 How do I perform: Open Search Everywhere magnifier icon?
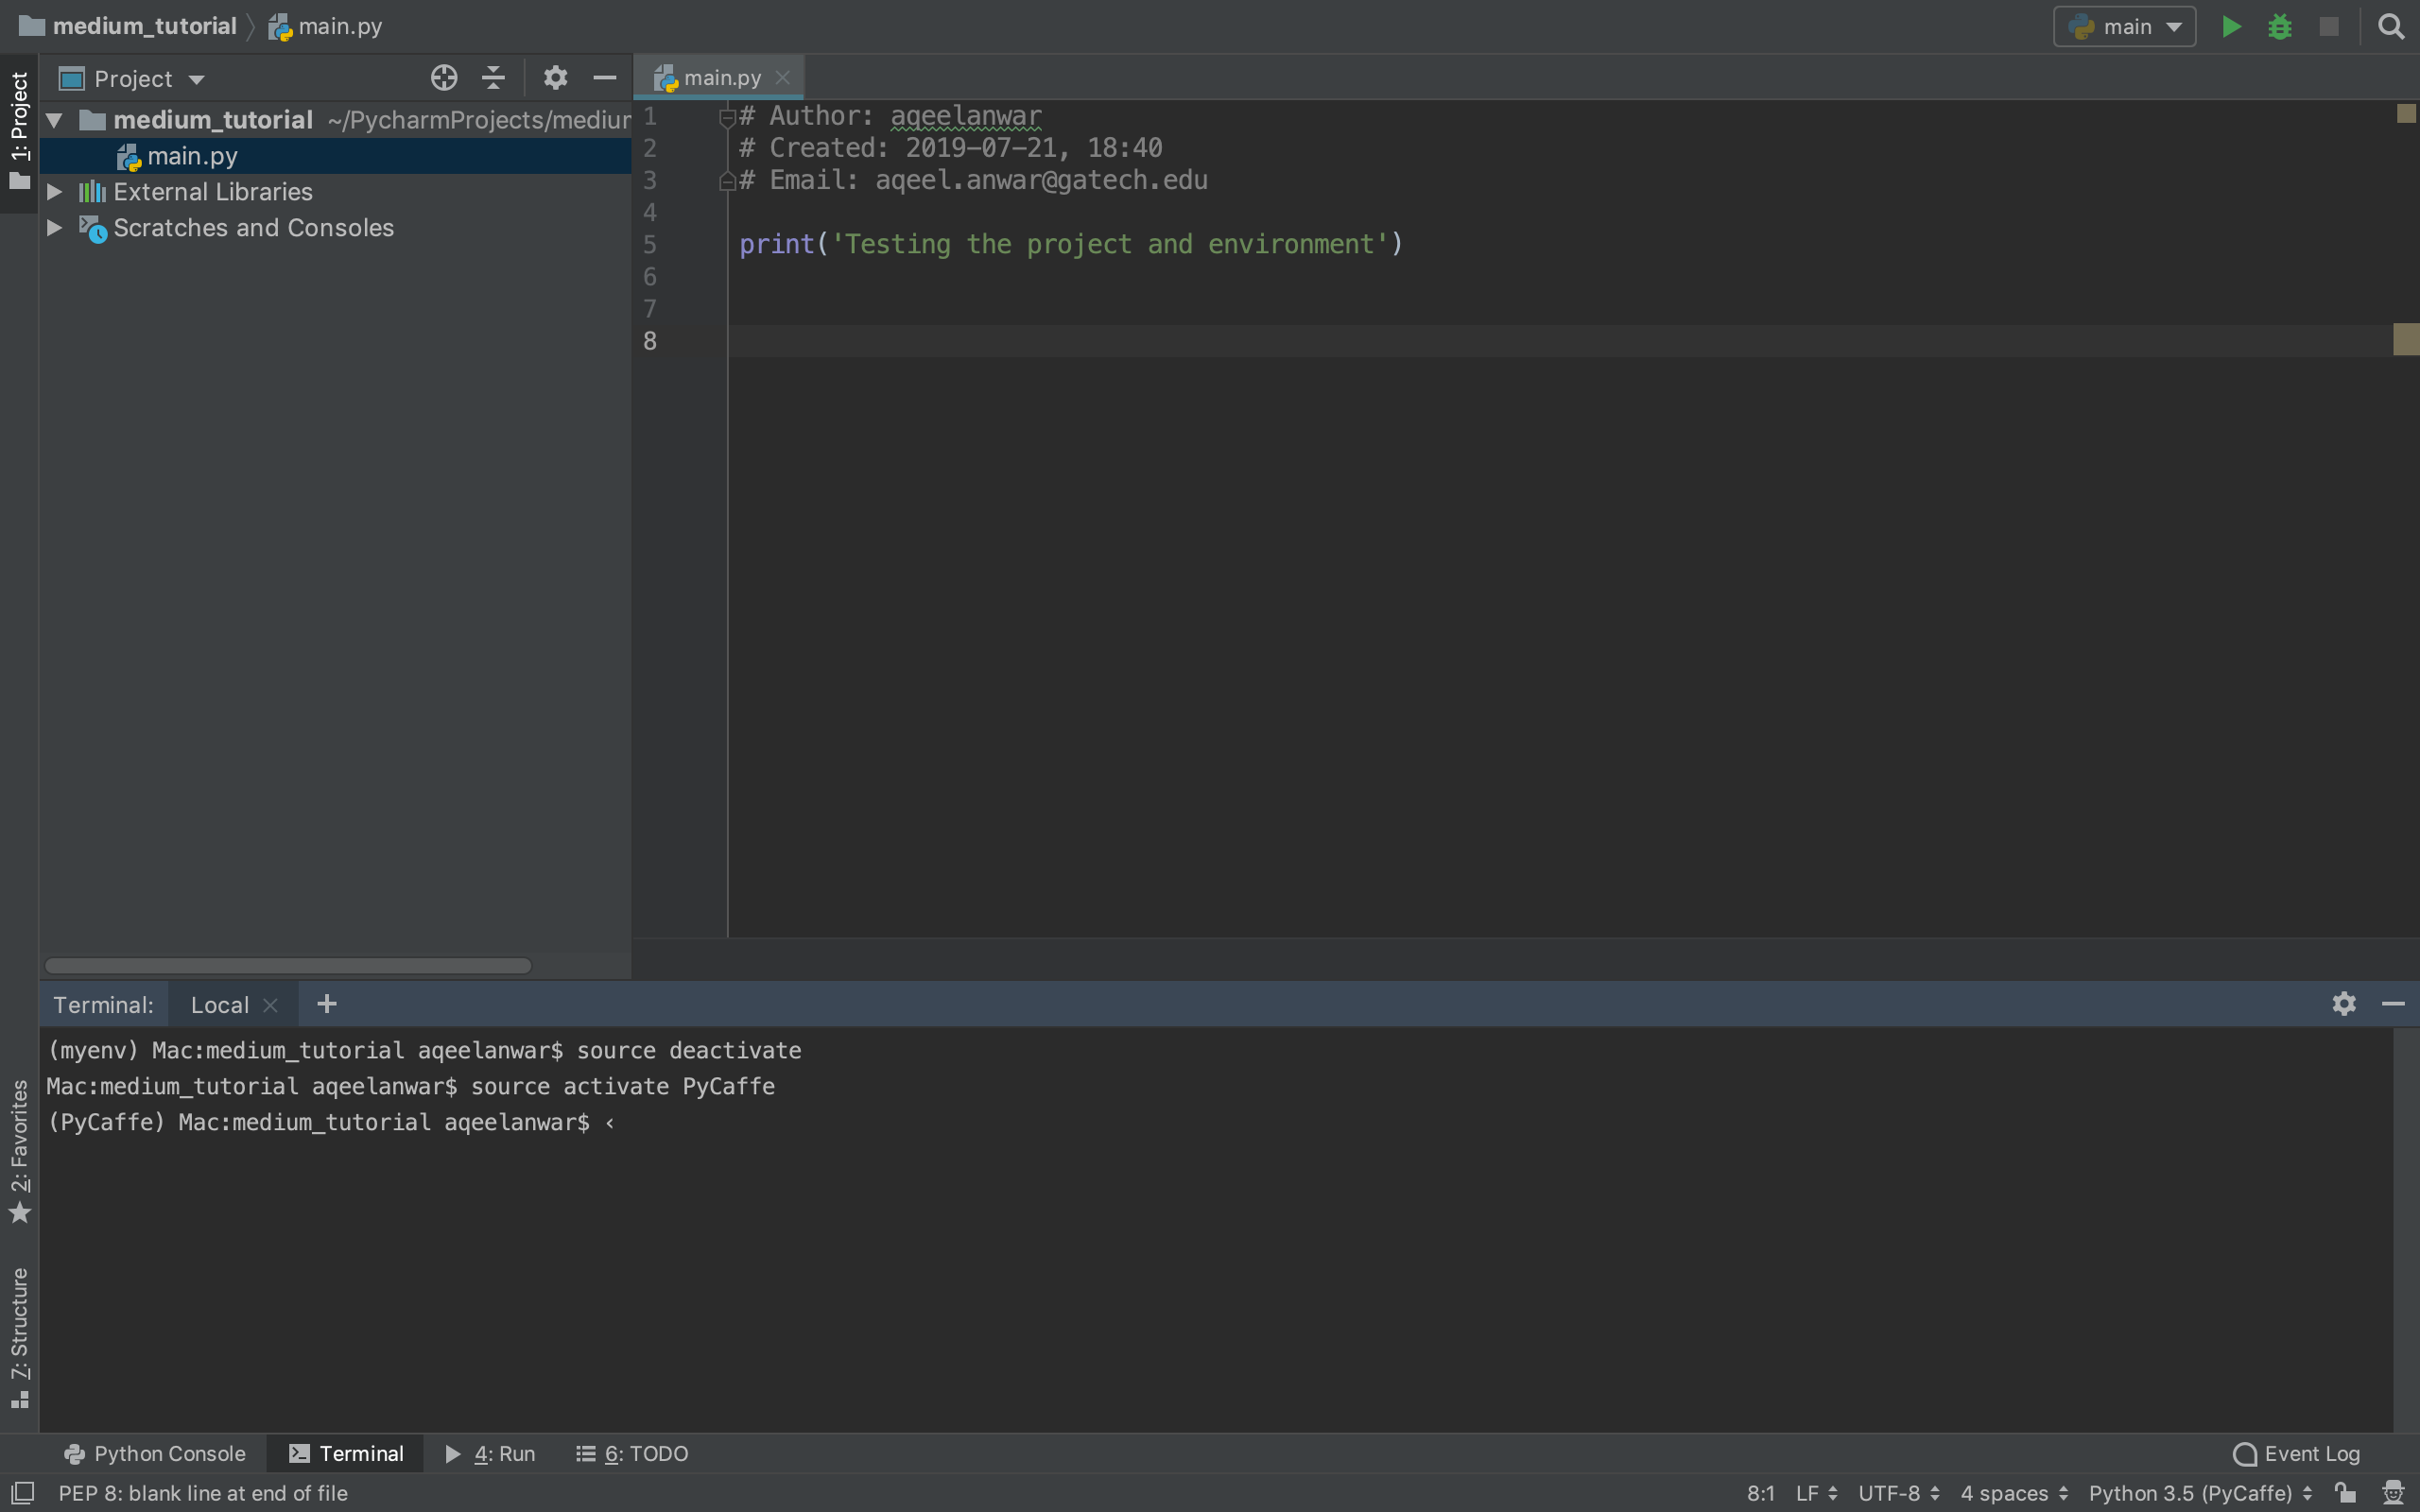(2391, 27)
